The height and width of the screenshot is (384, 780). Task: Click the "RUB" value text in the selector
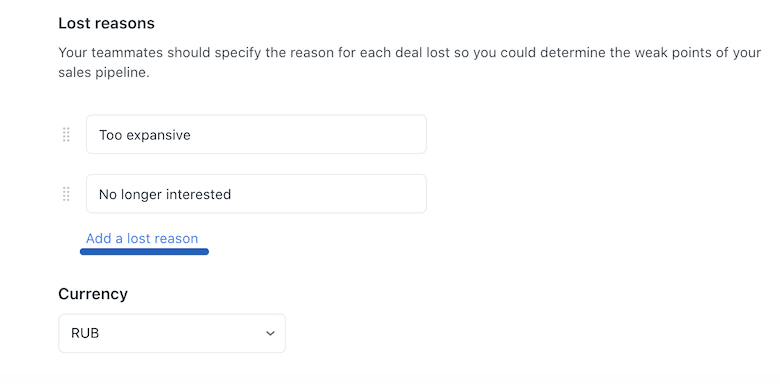click(x=85, y=333)
